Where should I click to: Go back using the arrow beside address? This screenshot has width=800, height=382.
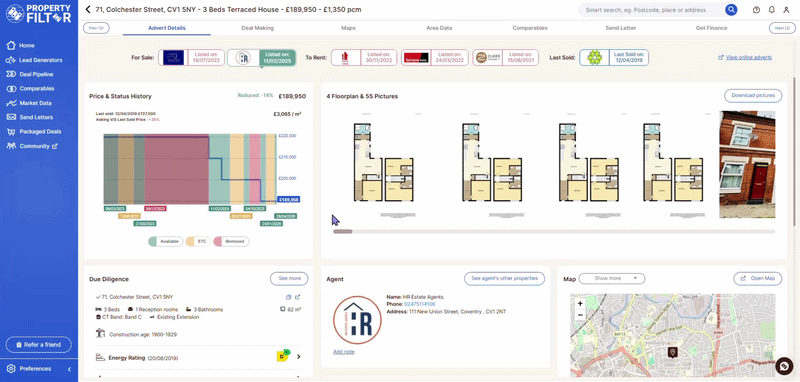88,9
